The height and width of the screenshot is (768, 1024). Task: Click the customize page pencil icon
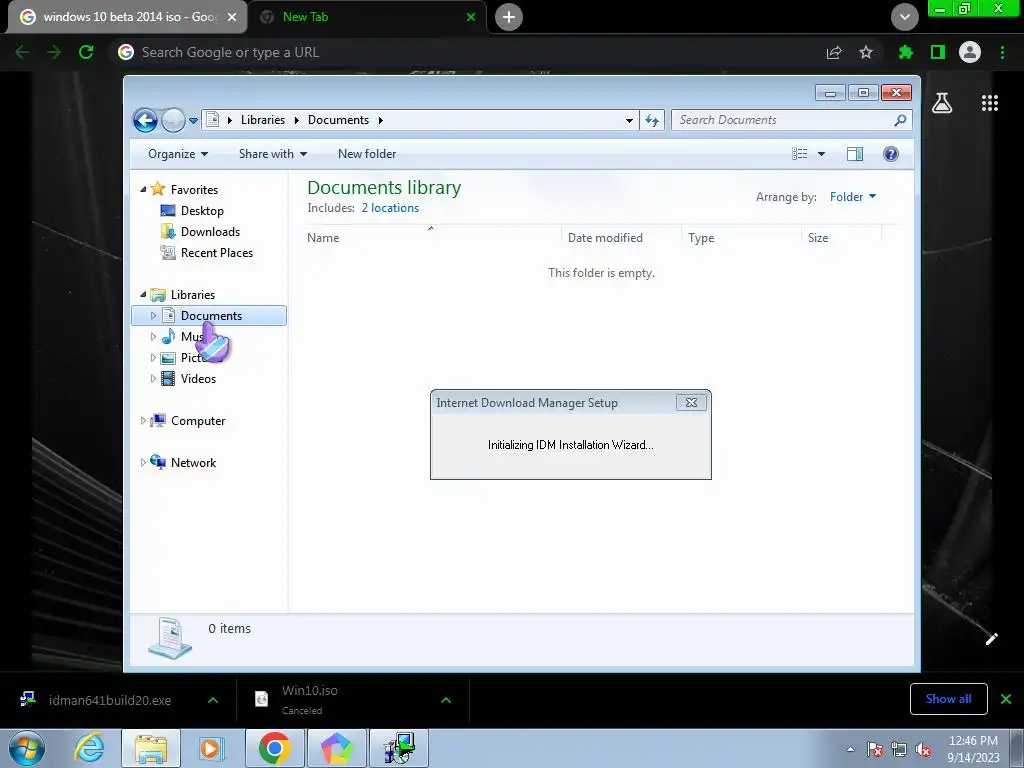[x=991, y=639]
